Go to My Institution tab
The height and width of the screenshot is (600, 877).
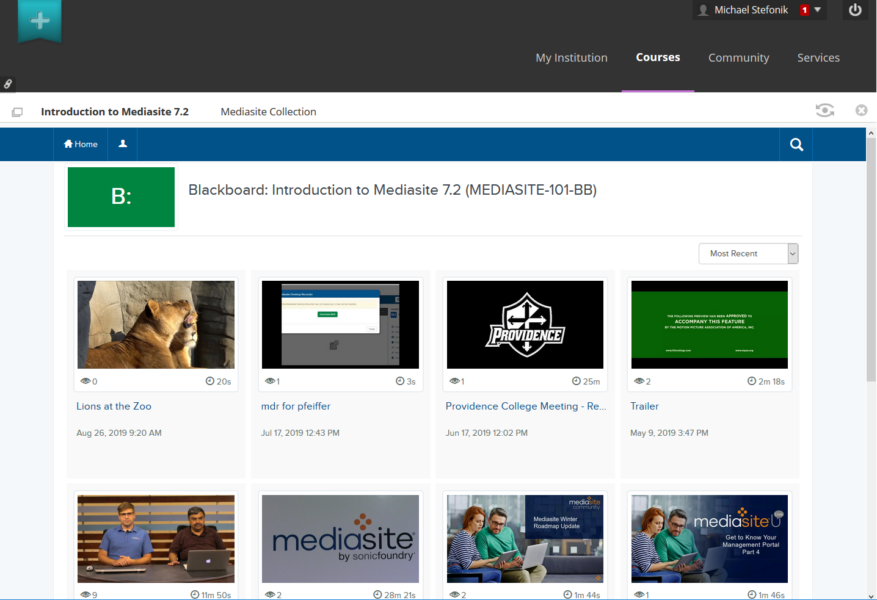click(571, 58)
